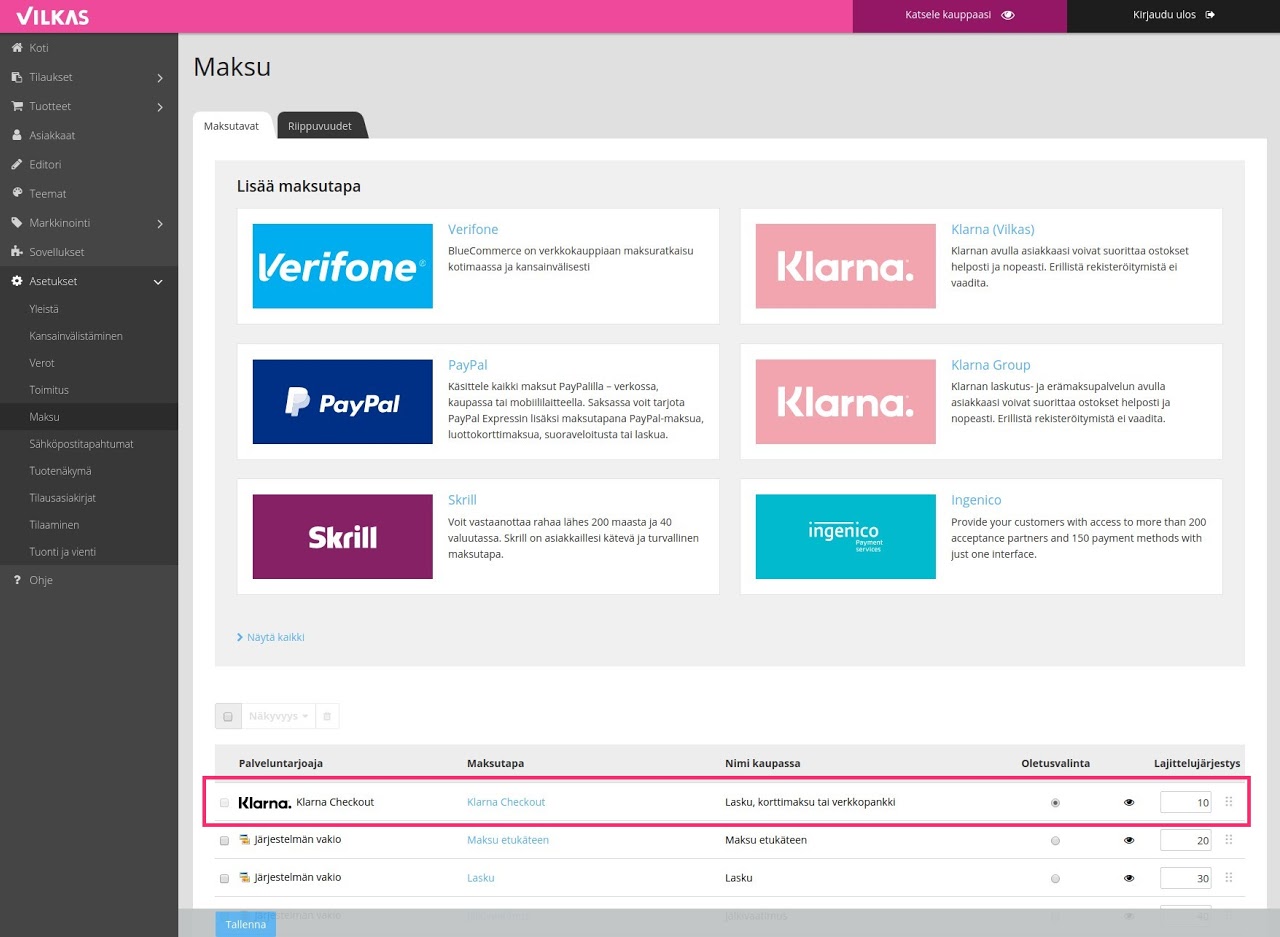Toggle the select-all checkbox above the table
This screenshot has height=937, width=1280.
(x=228, y=717)
